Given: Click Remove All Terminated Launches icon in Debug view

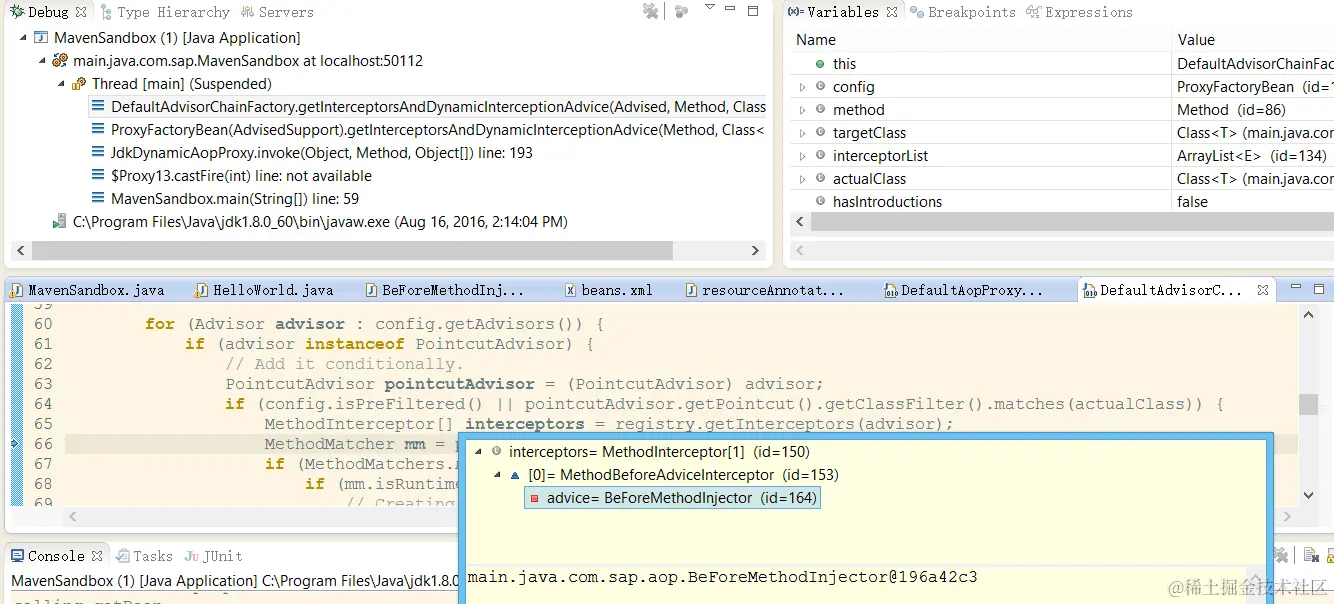Looking at the screenshot, I should coord(651,12).
